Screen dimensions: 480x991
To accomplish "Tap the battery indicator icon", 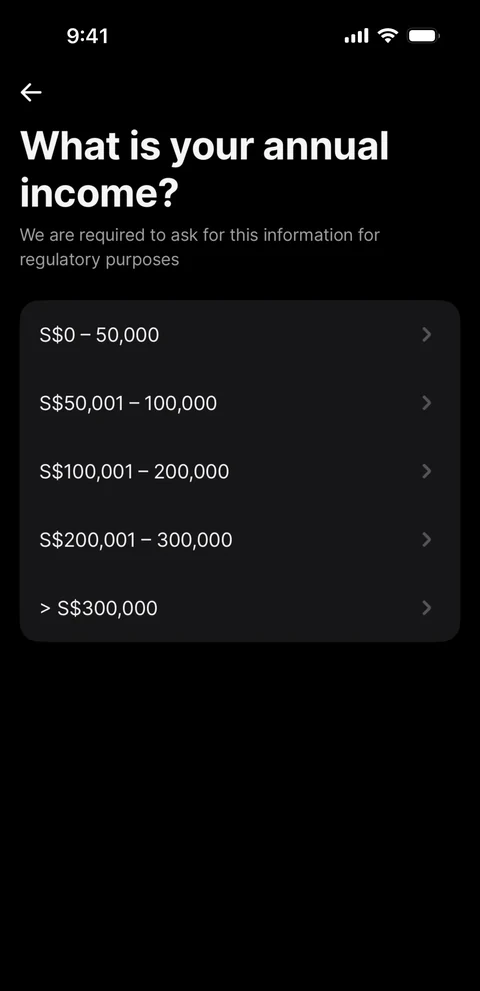I will click(x=423, y=36).
